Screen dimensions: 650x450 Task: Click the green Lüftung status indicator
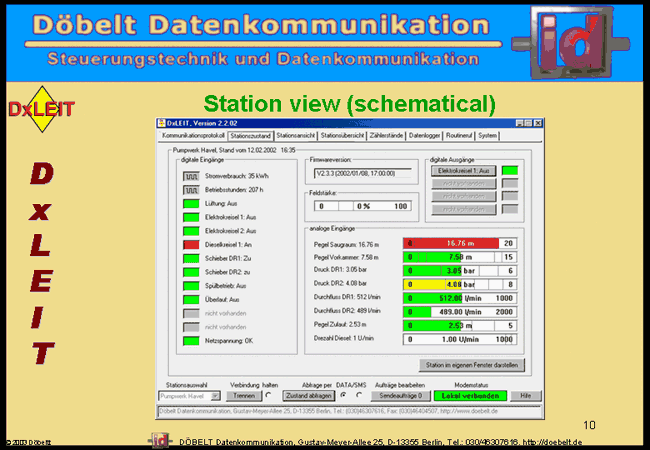coord(191,203)
